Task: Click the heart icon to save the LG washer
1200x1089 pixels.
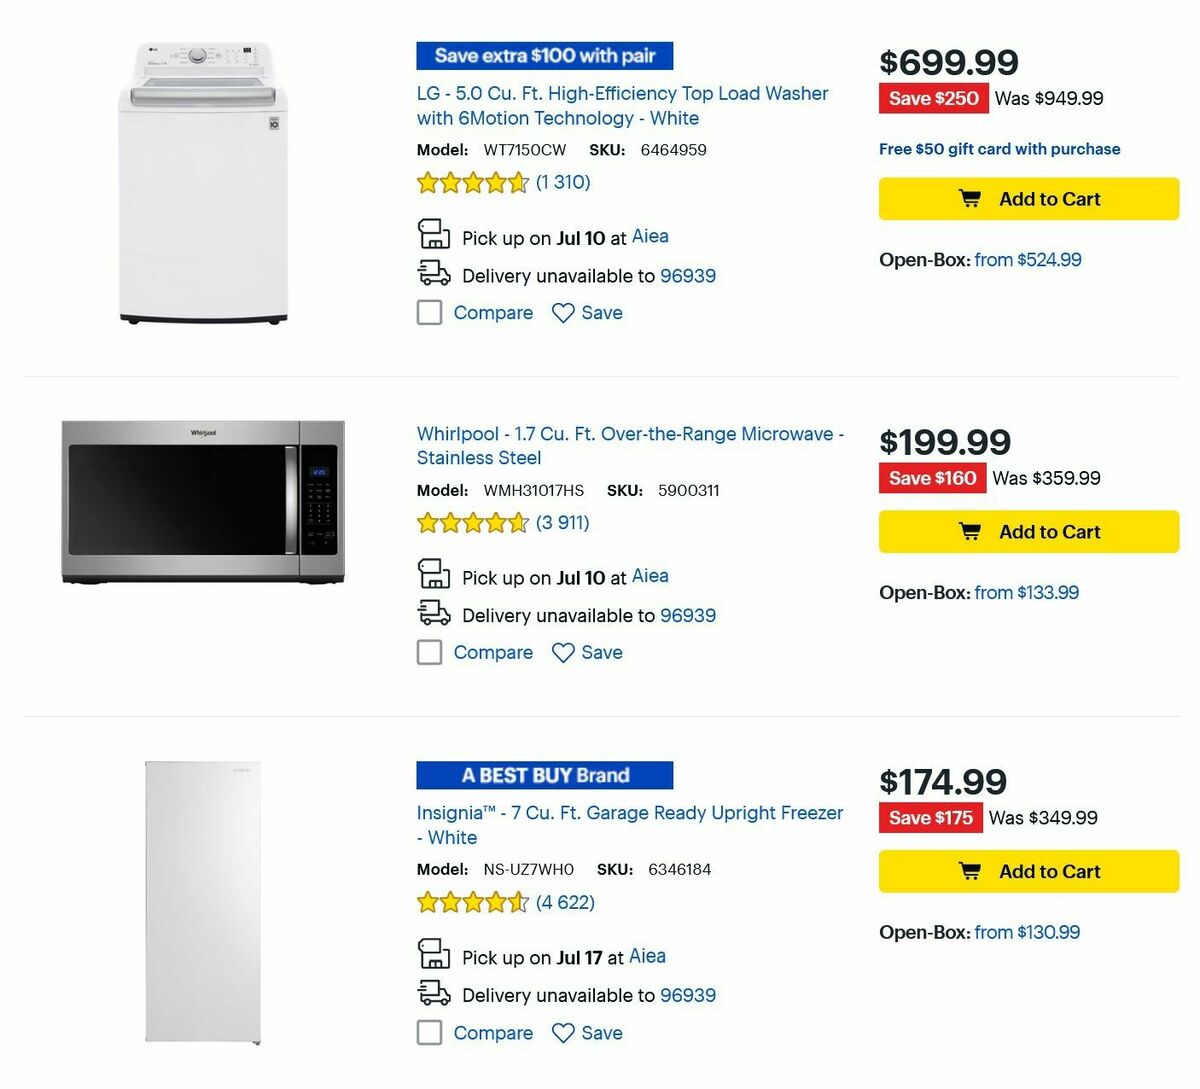Action: click(562, 313)
